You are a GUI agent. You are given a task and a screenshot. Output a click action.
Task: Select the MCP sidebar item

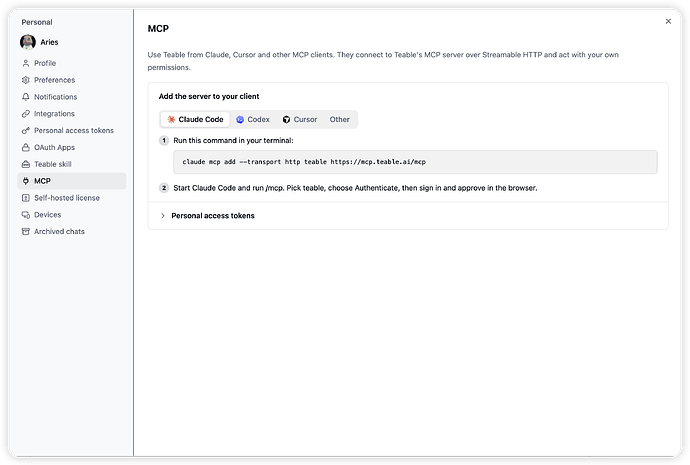[x=71, y=181]
